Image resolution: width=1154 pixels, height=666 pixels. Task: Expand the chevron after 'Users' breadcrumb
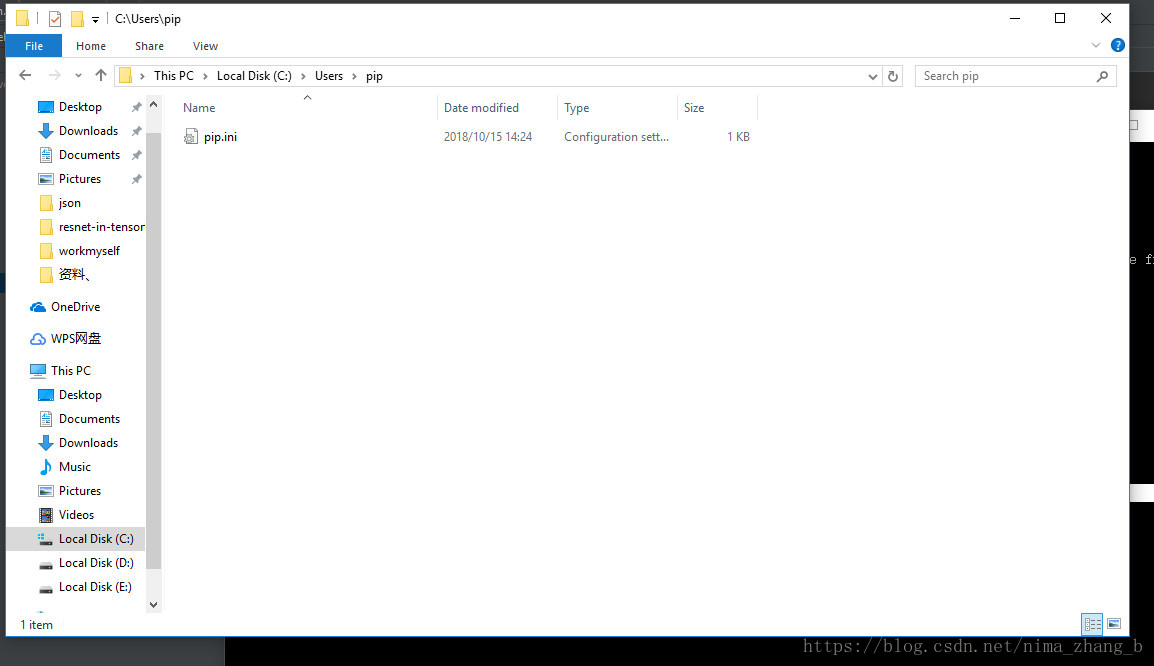[x=354, y=77]
